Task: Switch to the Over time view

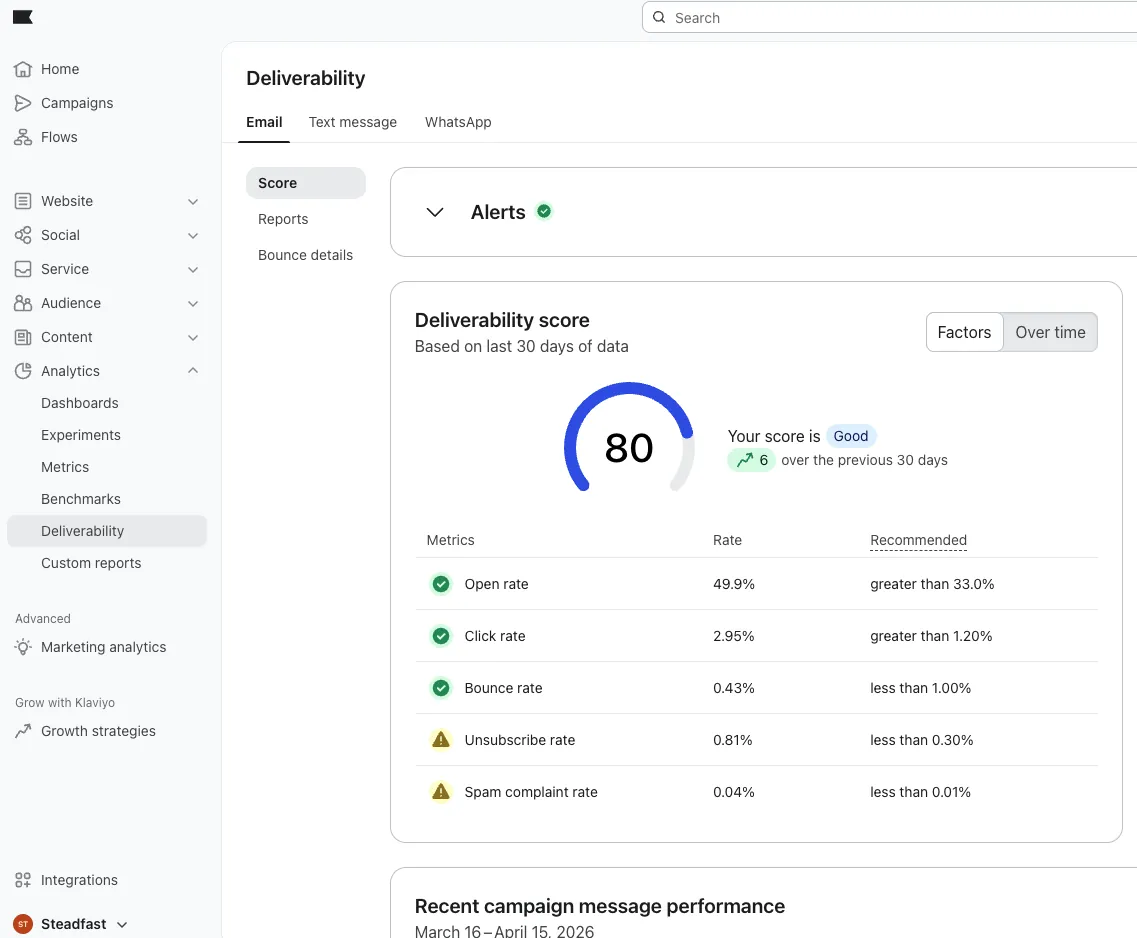Action: coord(1050,332)
